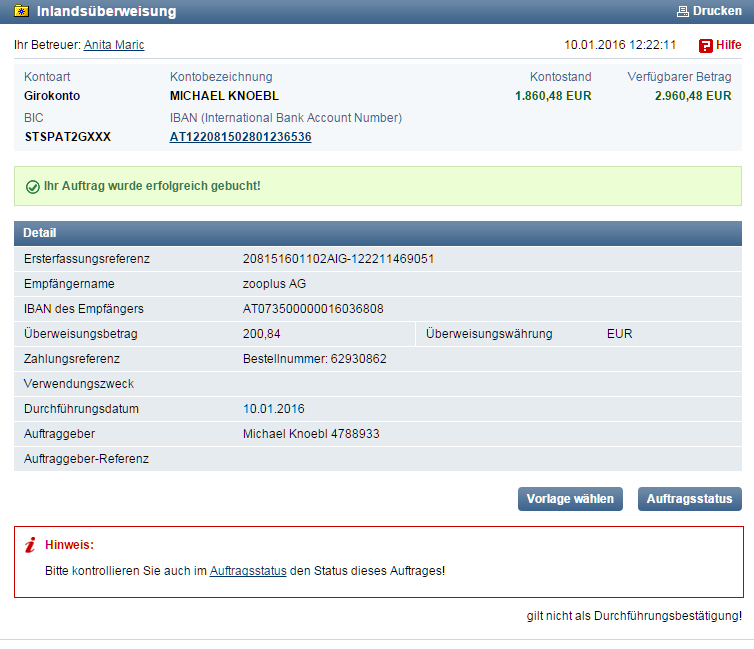Select the Girokonto account type text
The image size is (754, 649).
click(x=52, y=96)
